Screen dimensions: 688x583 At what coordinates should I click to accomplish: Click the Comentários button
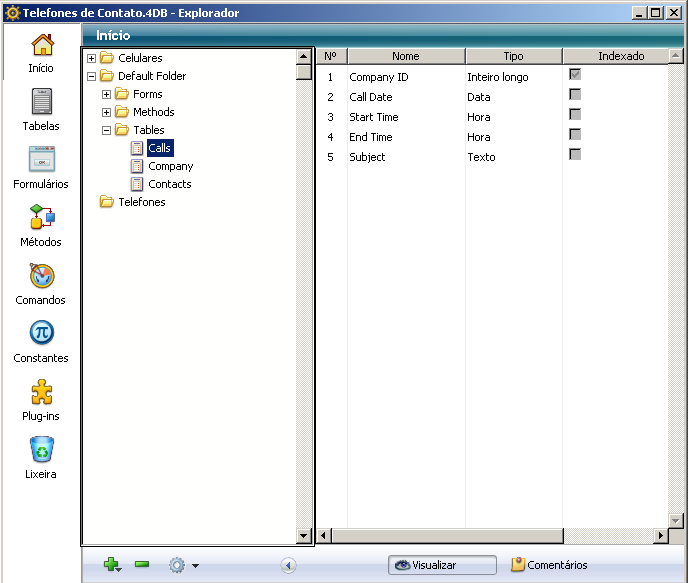[x=549, y=565]
